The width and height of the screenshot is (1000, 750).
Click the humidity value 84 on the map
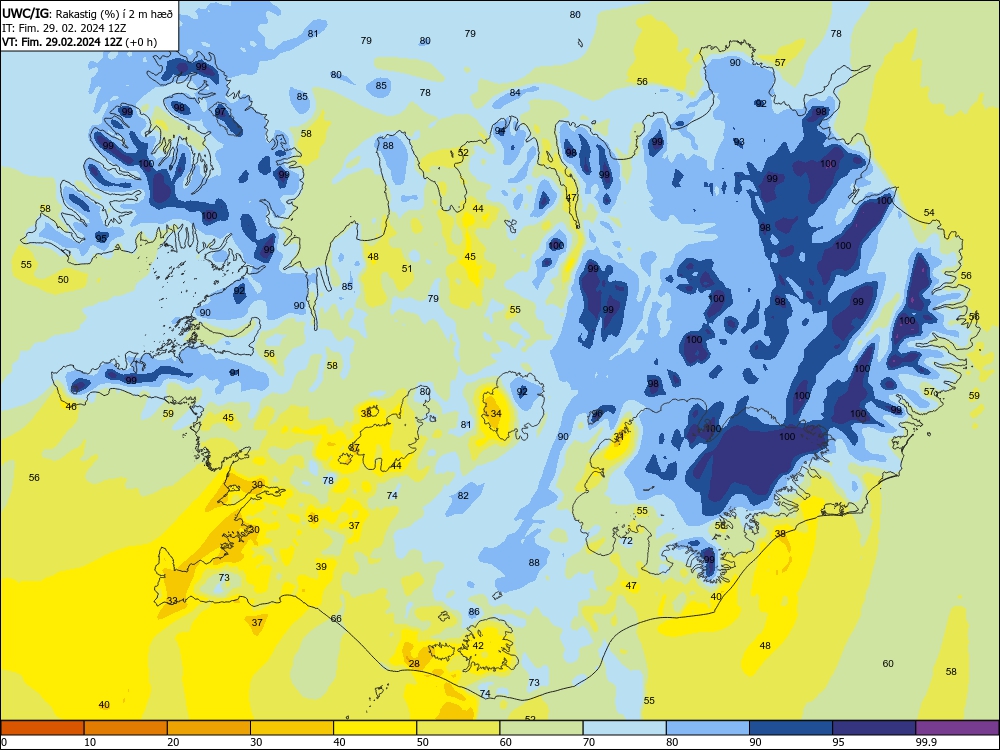(x=515, y=92)
